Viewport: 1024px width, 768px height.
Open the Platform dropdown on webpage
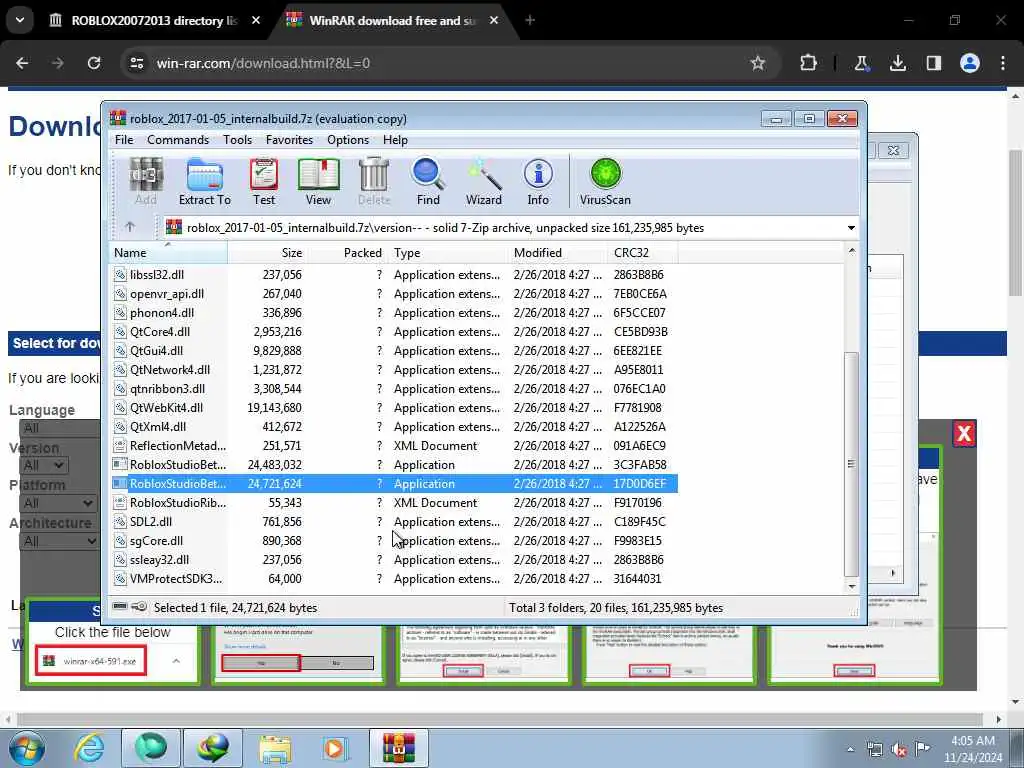pyautogui.click(x=58, y=504)
